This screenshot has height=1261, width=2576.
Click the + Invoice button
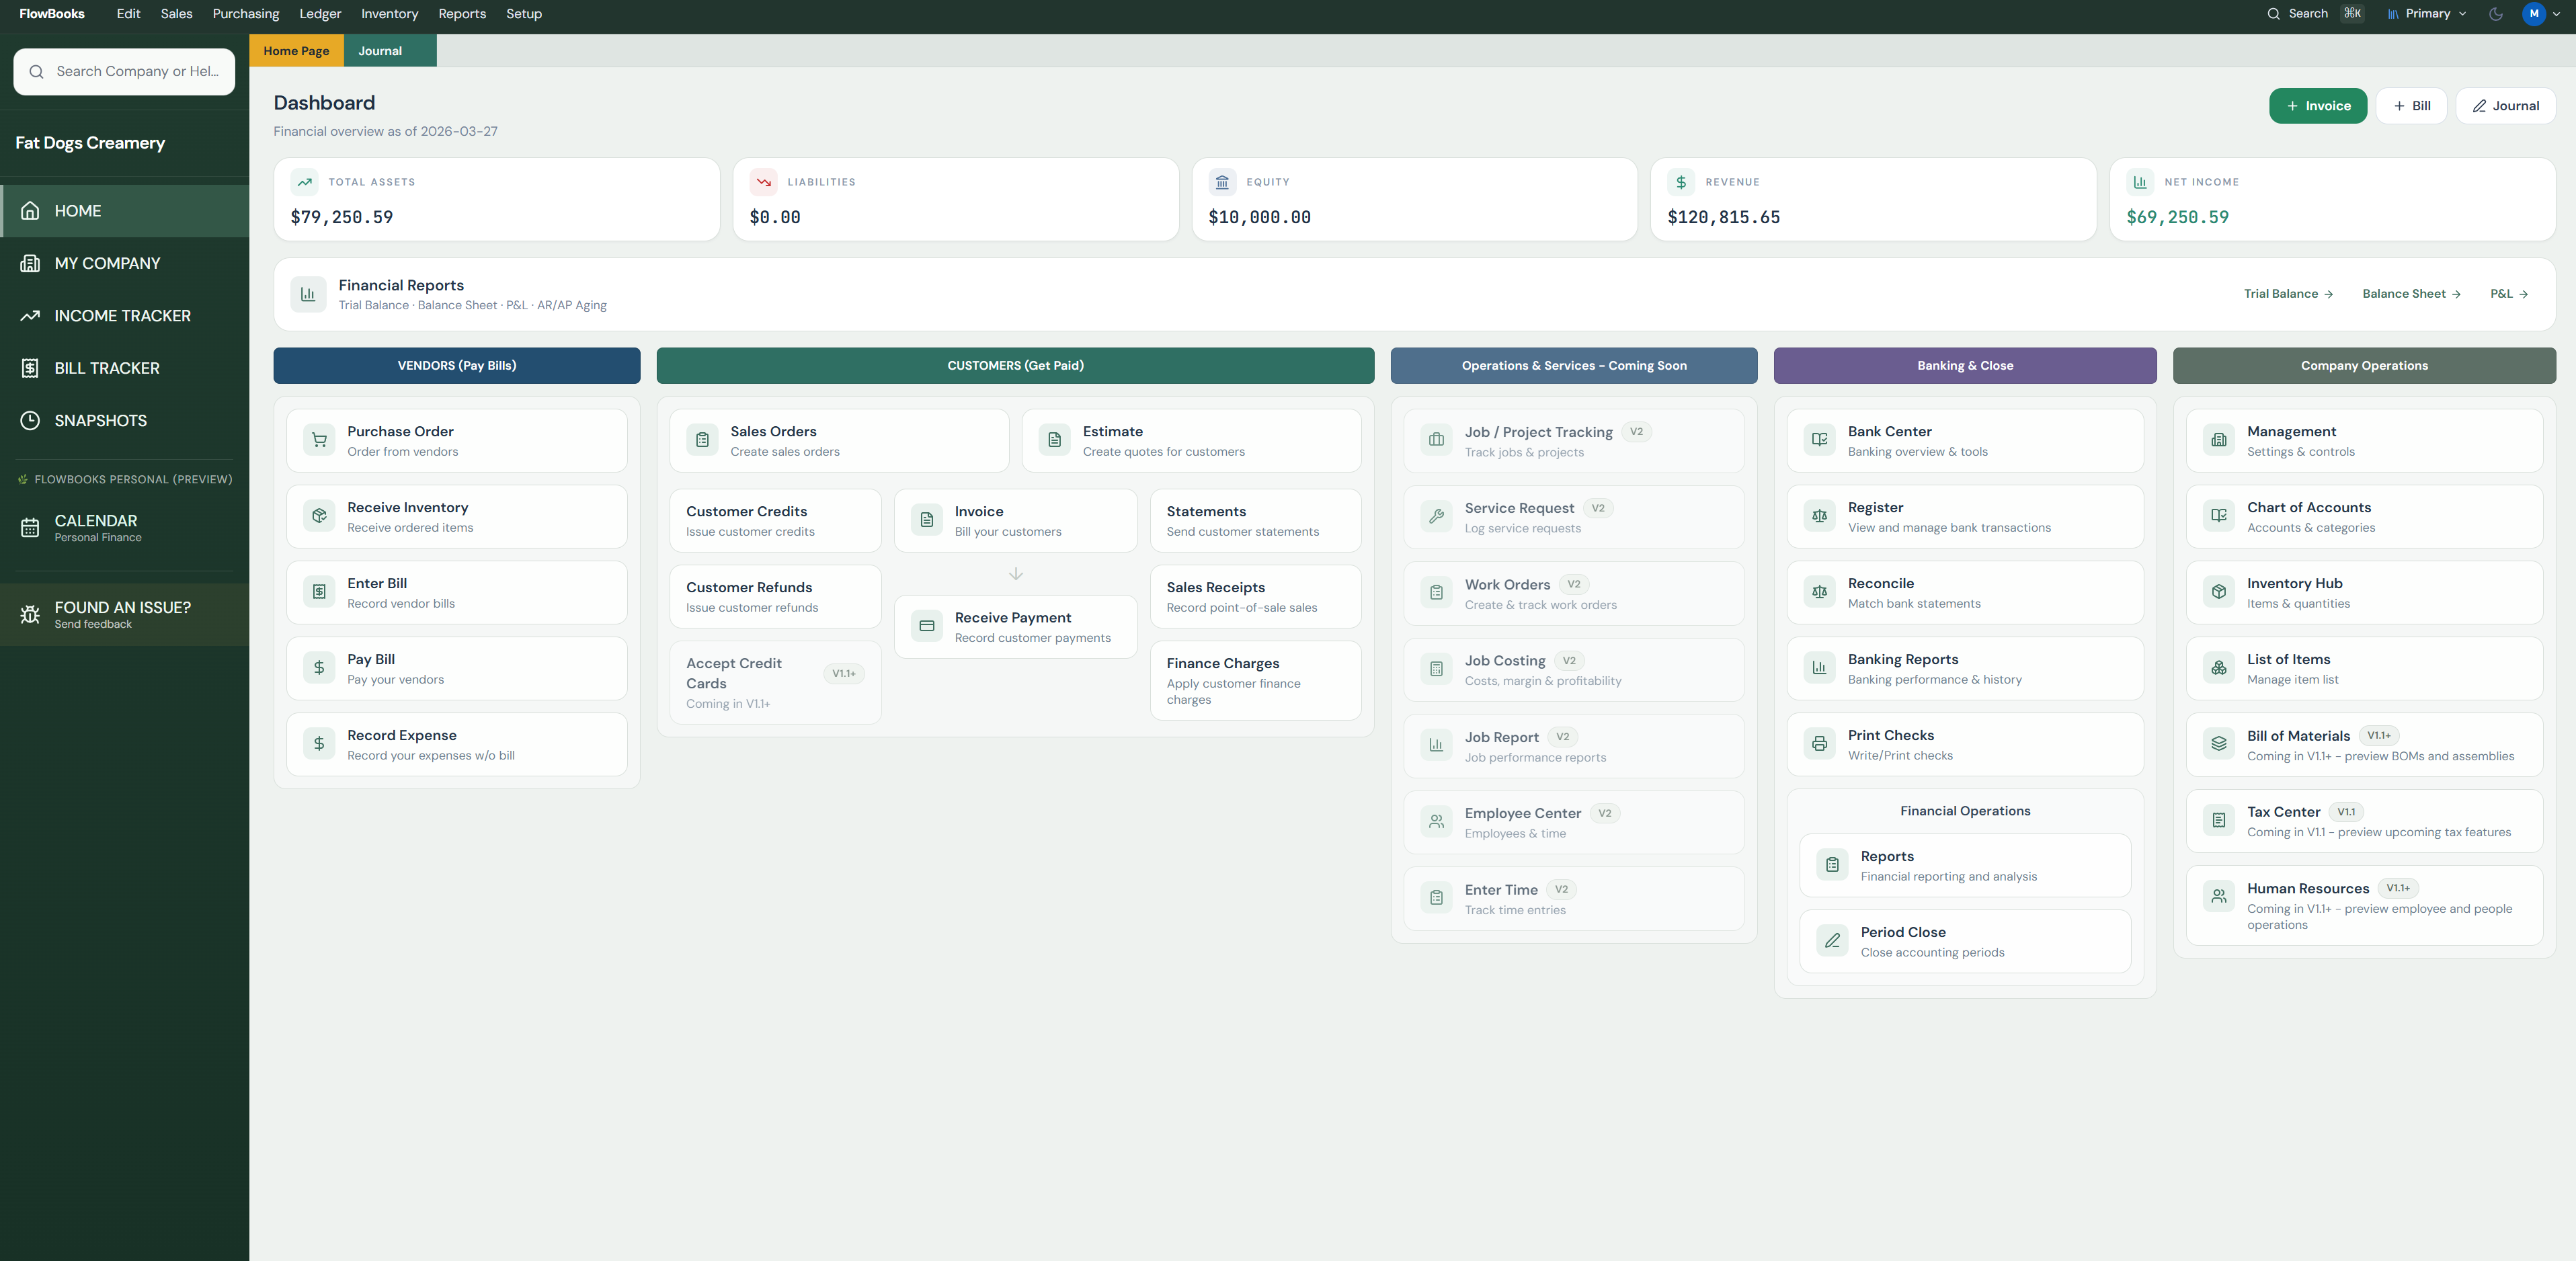click(x=2318, y=105)
